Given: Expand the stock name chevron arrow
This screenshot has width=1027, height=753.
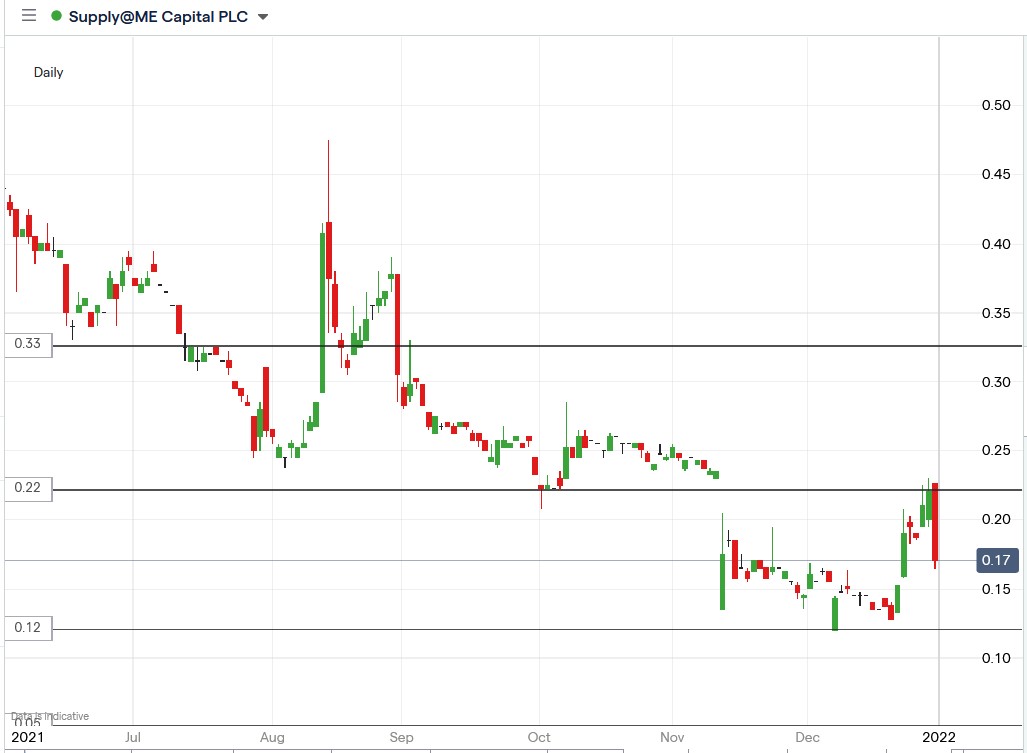Looking at the screenshot, I should pyautogui.click(x=262, y=16).
